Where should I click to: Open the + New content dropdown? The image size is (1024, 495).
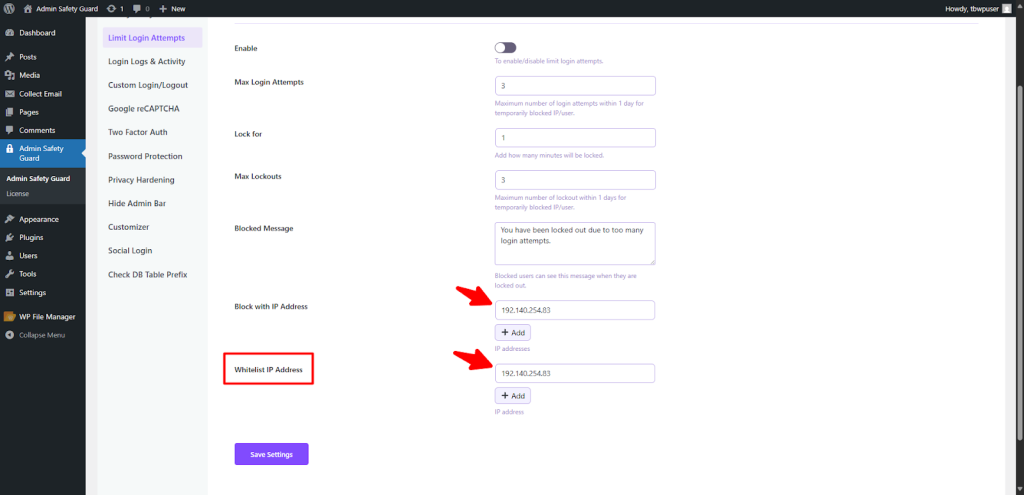pyautogui.click(x=174, y=8)
